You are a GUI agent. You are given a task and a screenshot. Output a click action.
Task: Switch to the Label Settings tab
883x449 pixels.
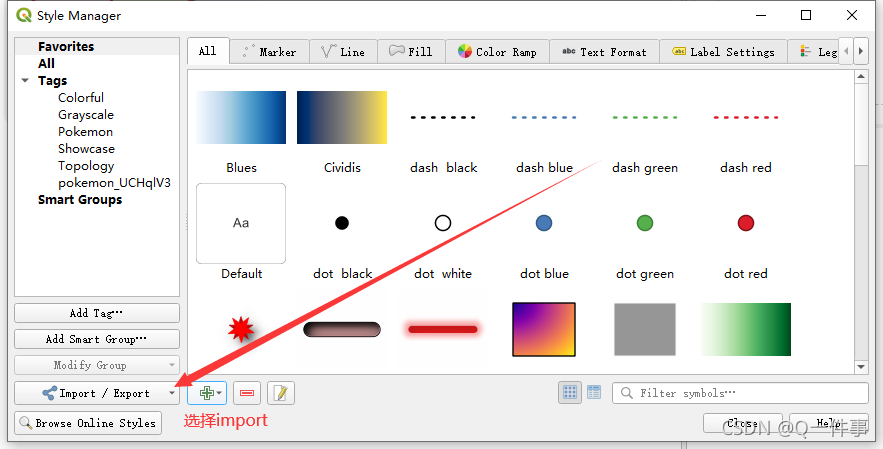pyautogui.click(x=723, y=52)
